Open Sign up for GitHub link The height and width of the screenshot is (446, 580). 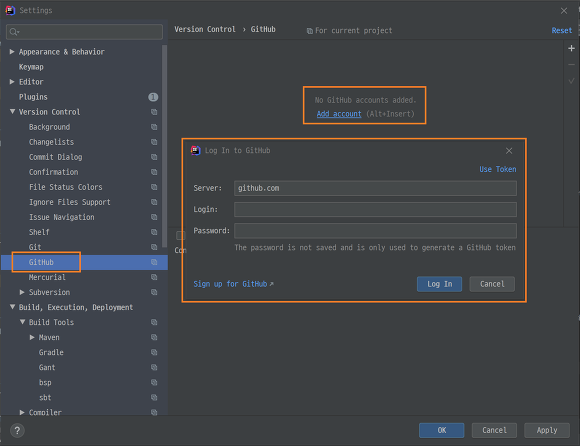click(233, 284)
